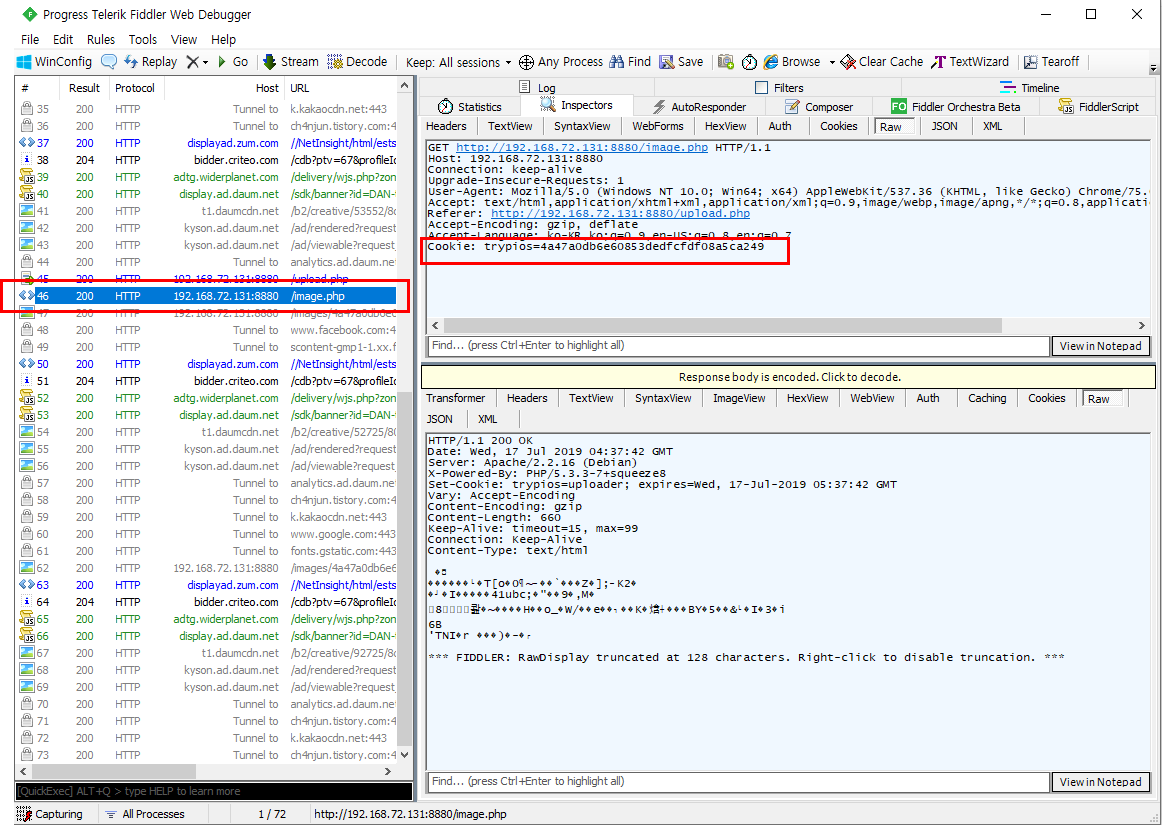Open the Statistics tab
1162x825 pixels.
tap(470, 107)
